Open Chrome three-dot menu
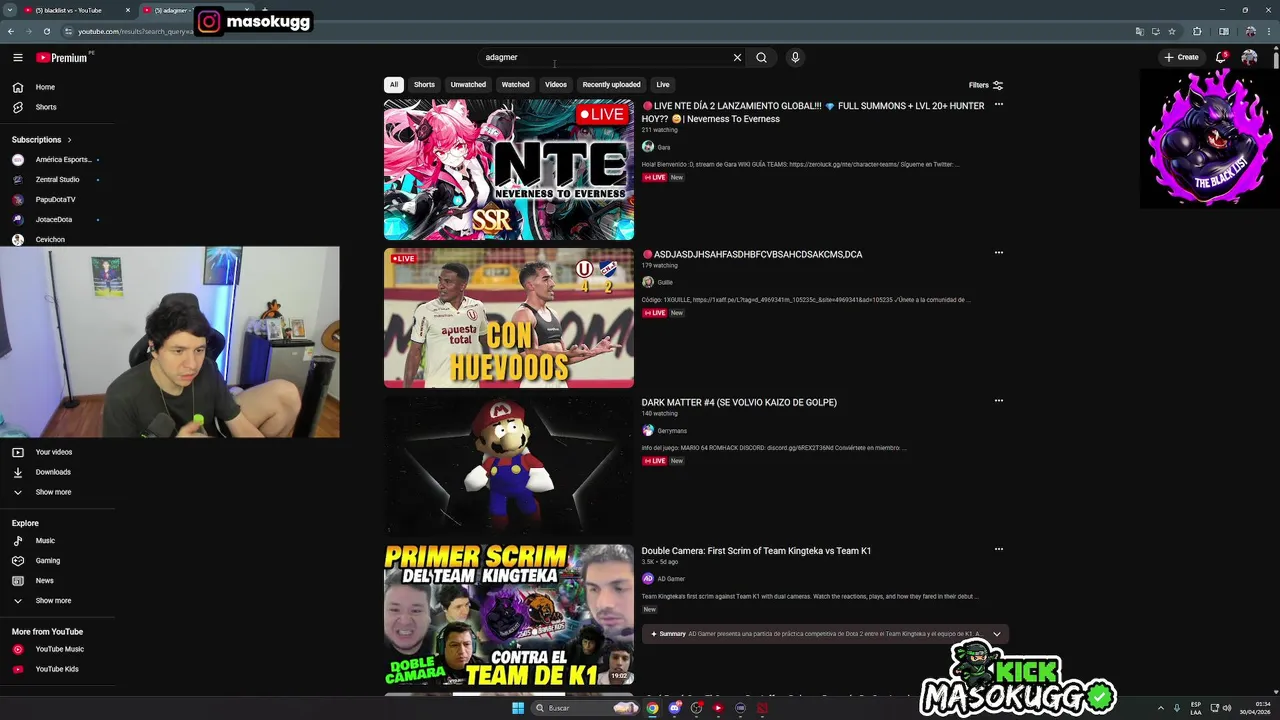The width and height of the screenshot is (1280, 720). coord(1268,31)
